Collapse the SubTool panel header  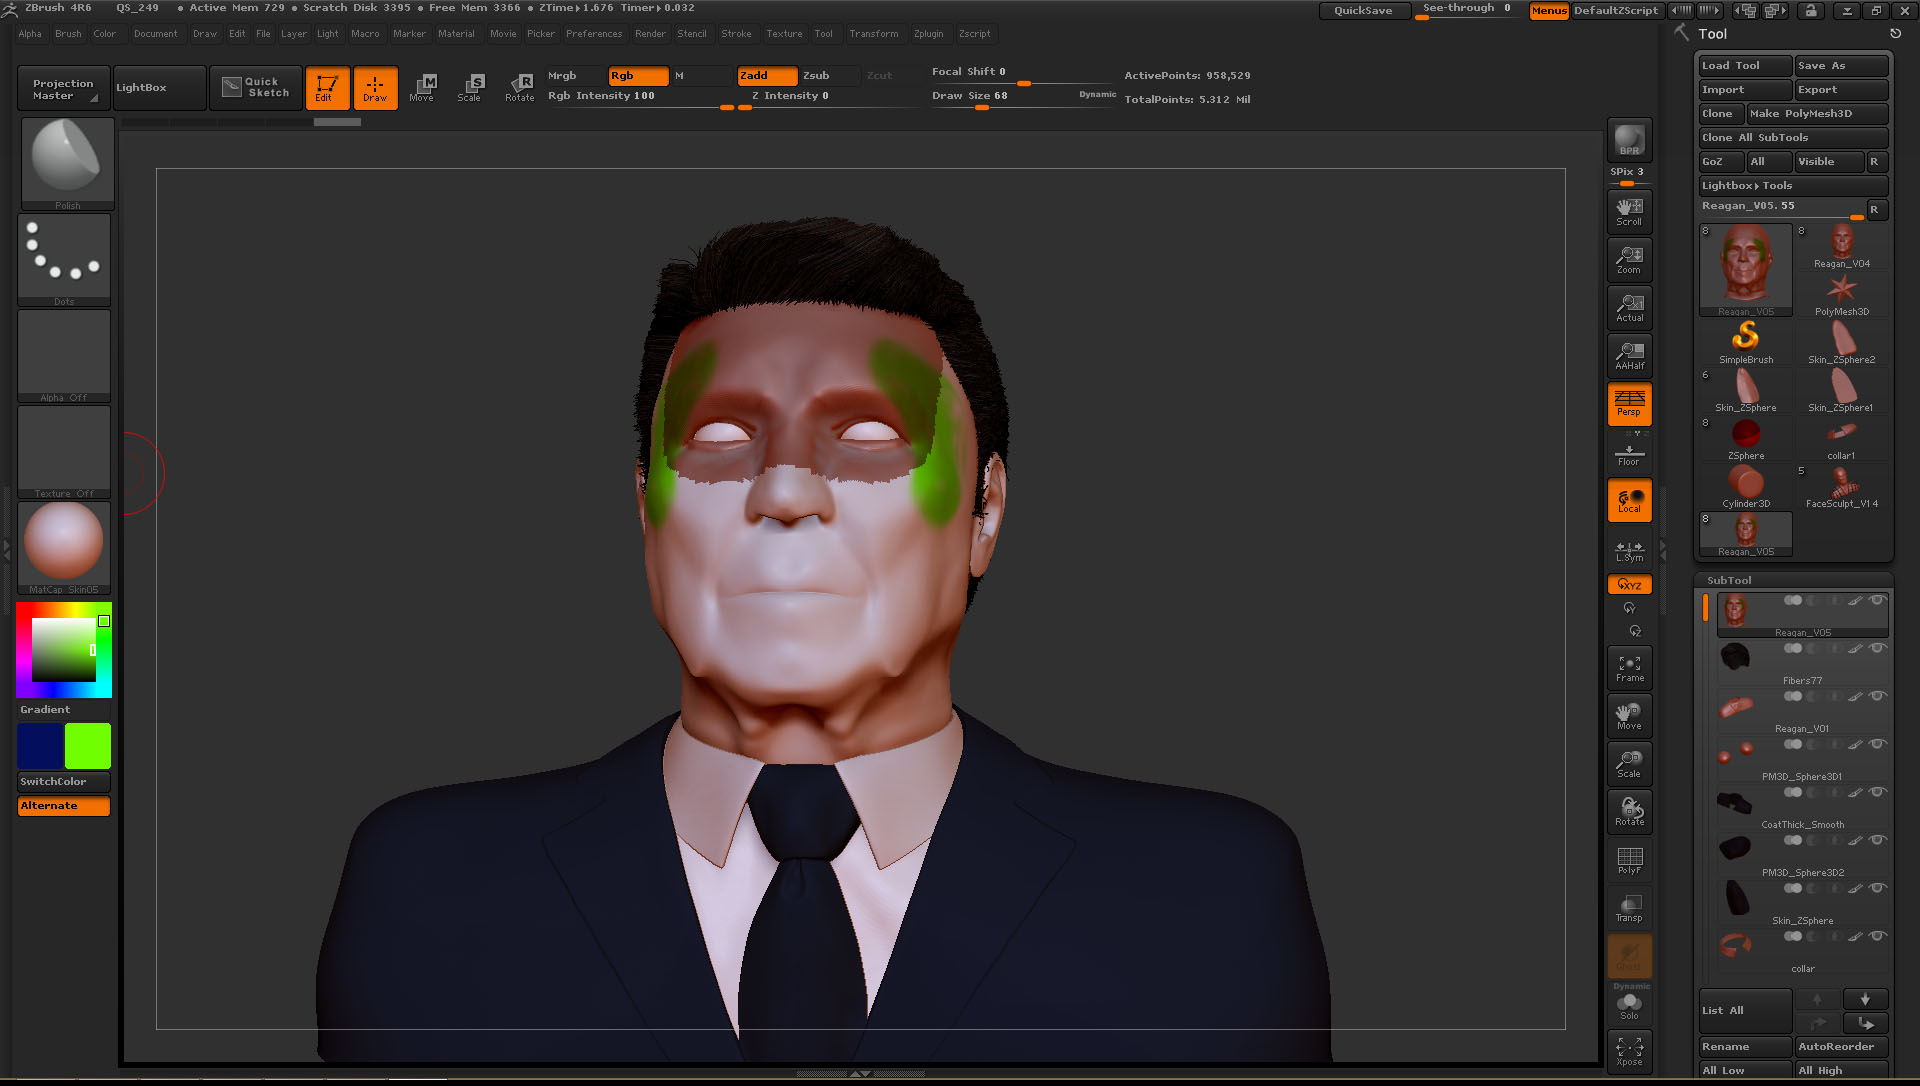point(1729,580)
